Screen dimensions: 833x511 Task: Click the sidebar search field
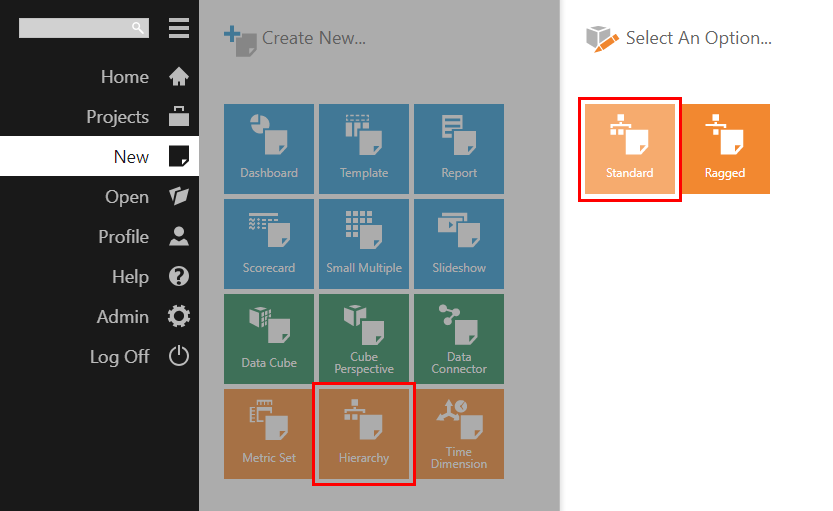[84, 28]
